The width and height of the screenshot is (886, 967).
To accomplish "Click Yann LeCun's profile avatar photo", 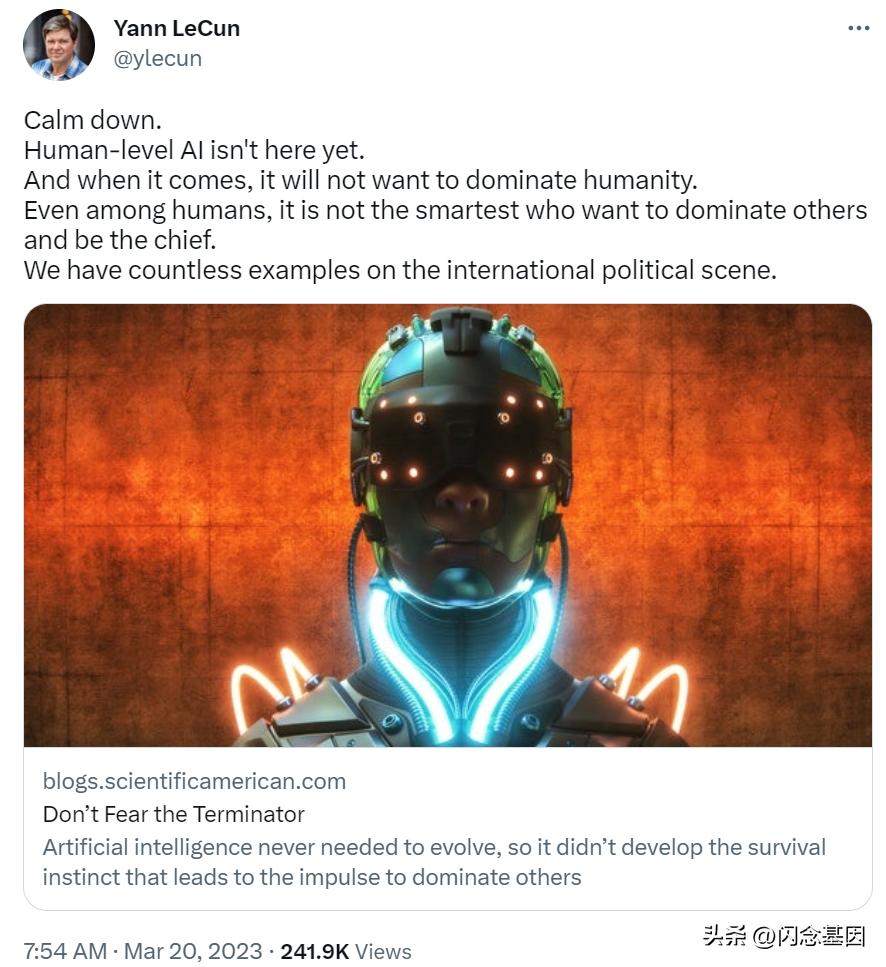I will coord(58,45).
